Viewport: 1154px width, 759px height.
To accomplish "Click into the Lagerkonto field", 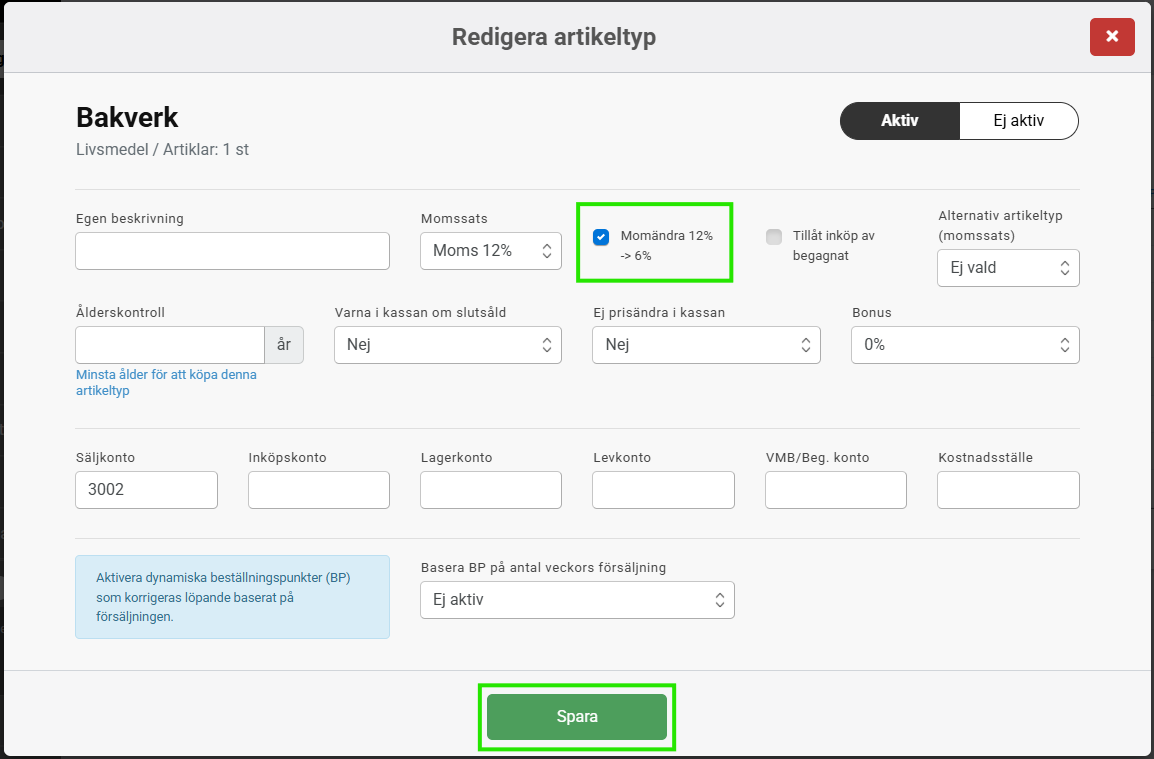I will [490, 490].
